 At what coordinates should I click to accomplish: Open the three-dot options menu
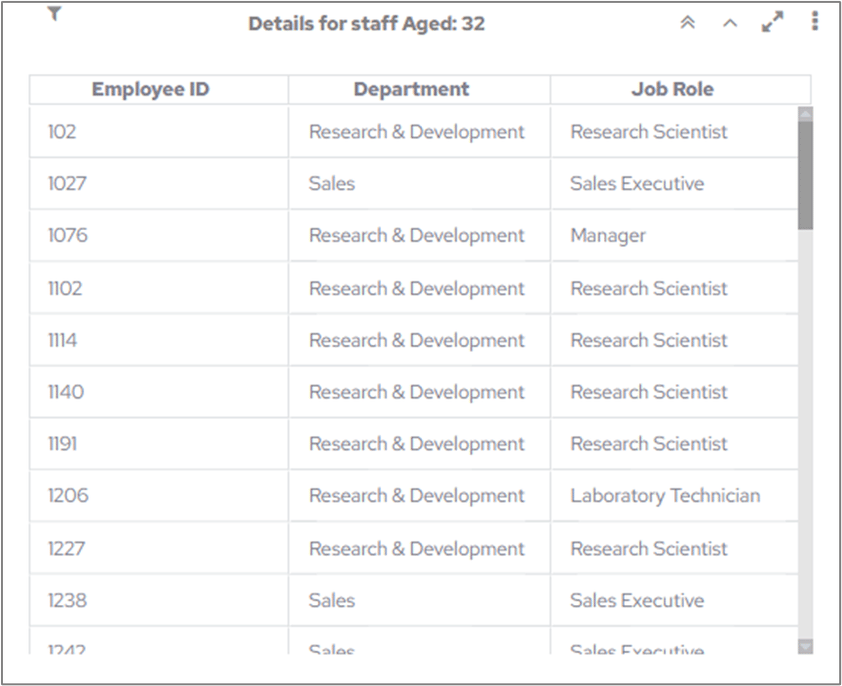(x=815, y=21)
